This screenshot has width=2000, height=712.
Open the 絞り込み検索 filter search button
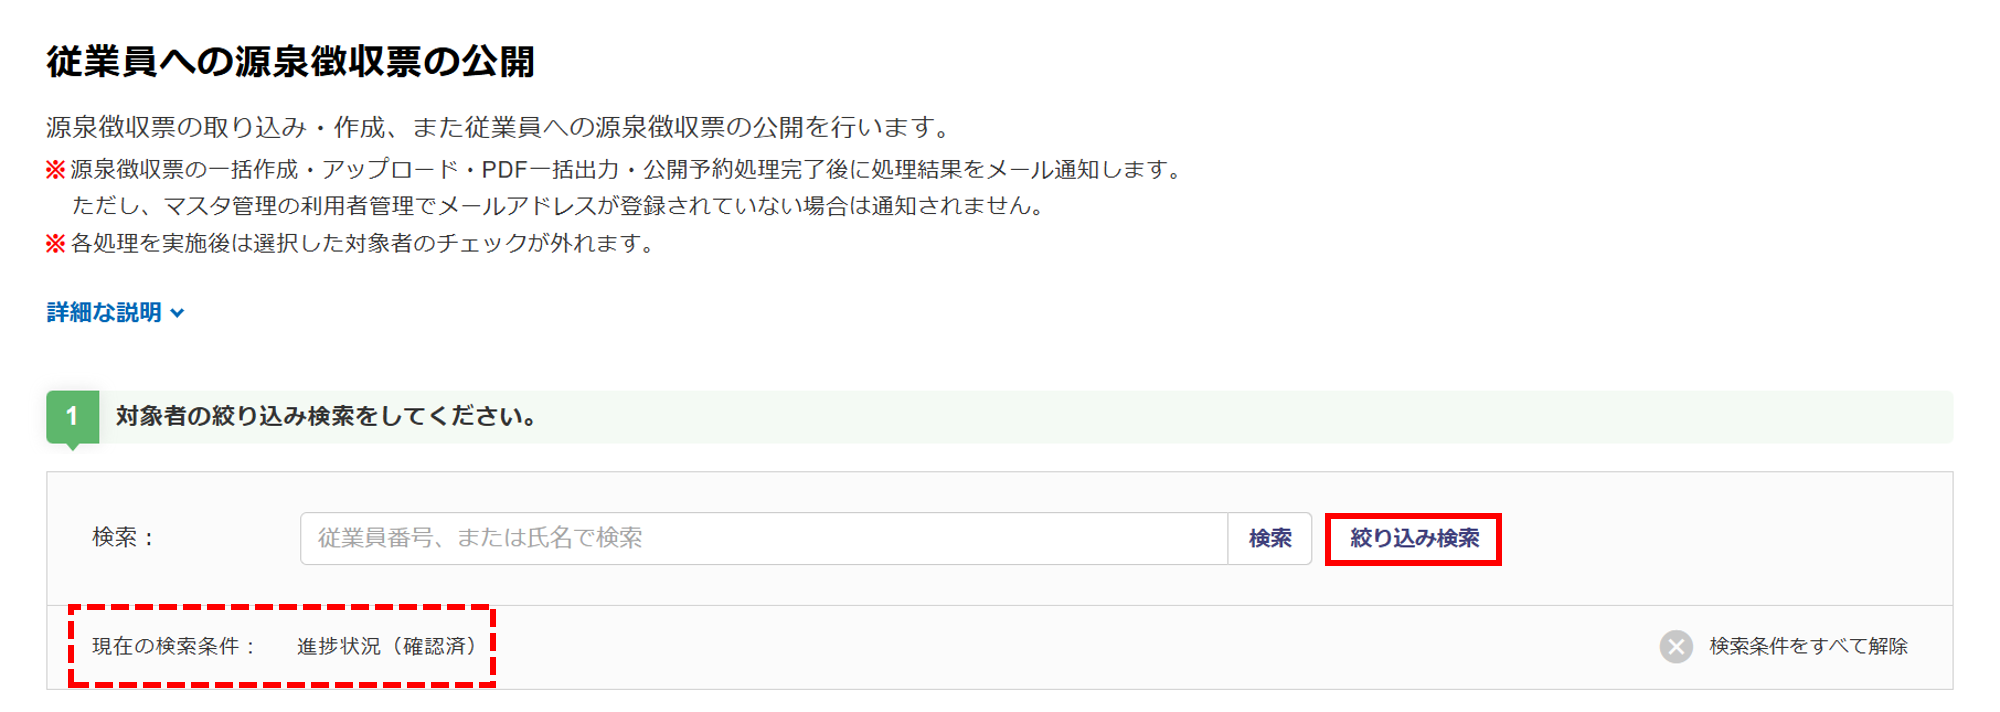pos(1414,539)
